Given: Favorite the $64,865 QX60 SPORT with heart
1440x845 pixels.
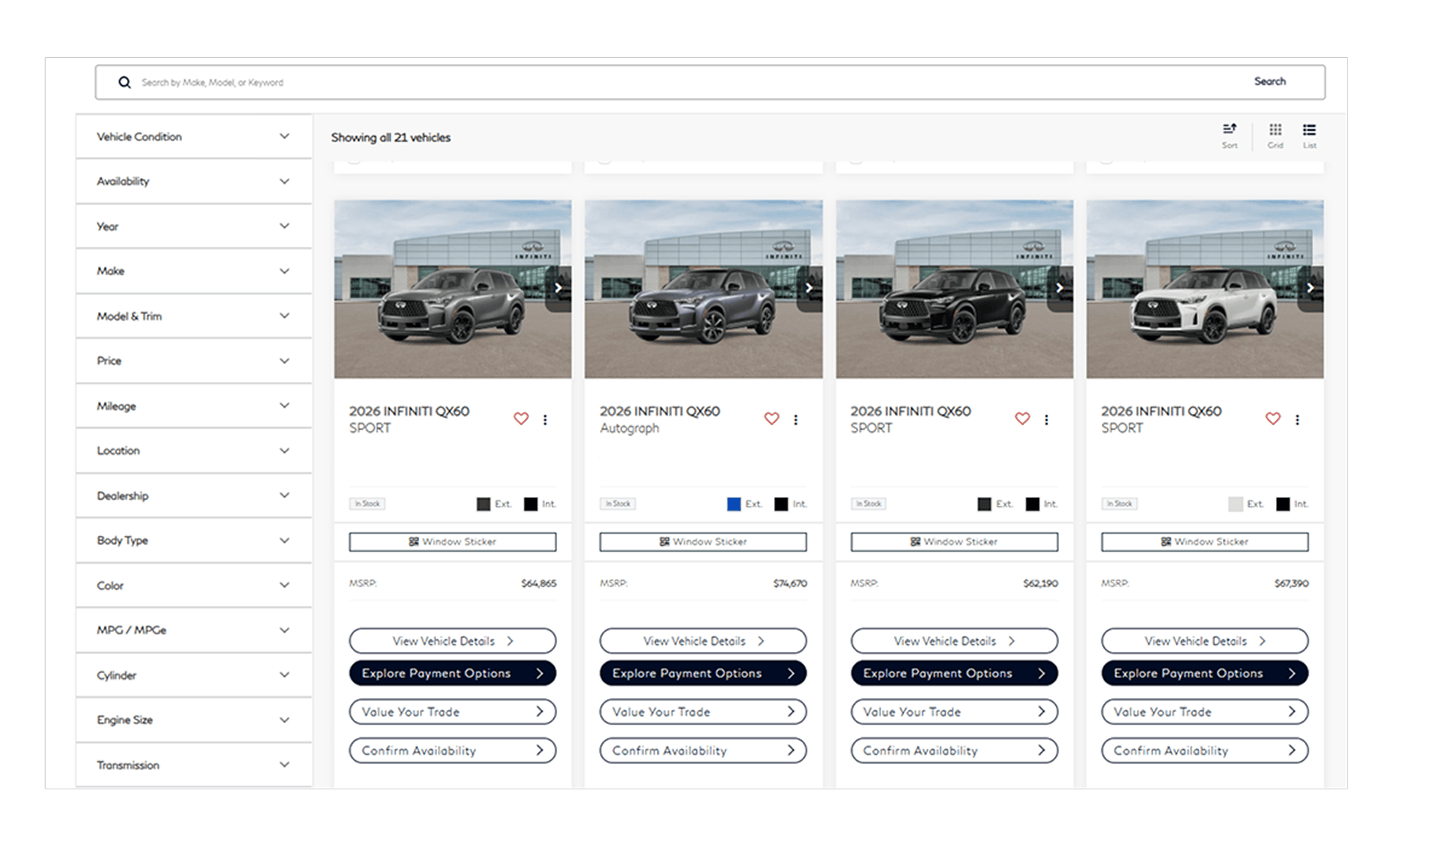Looking at the screenshot, I should click(x=521, y=419).
